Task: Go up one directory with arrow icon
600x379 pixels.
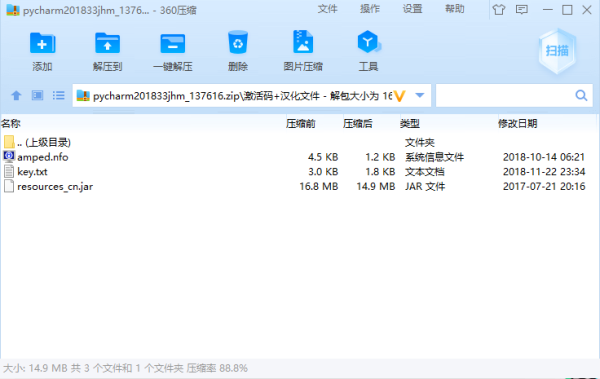Action: pyautogui.click(x=16, y=95)
